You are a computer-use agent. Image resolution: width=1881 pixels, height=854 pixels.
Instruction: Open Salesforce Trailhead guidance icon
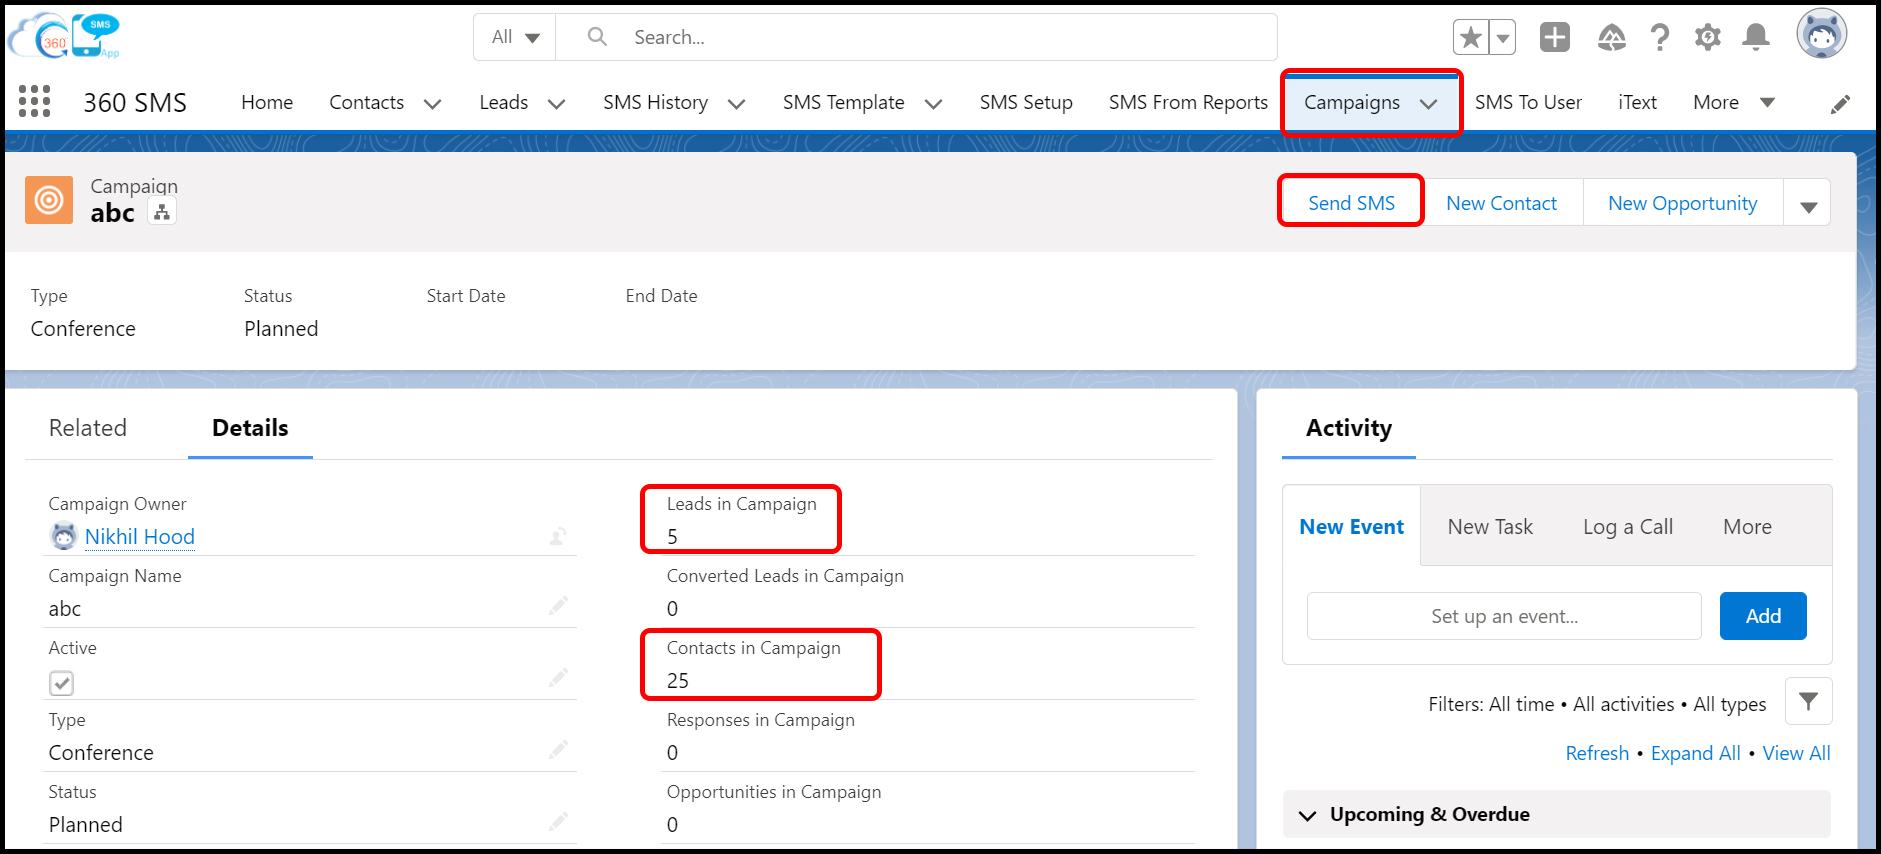click(x=1611, y=38)
